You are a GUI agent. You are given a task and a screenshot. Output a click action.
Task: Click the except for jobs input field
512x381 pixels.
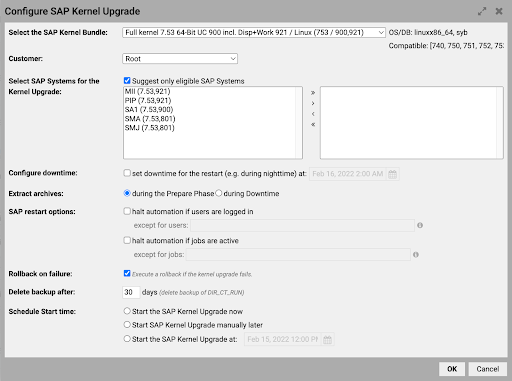pyautogui.click(x=298, y=255)
